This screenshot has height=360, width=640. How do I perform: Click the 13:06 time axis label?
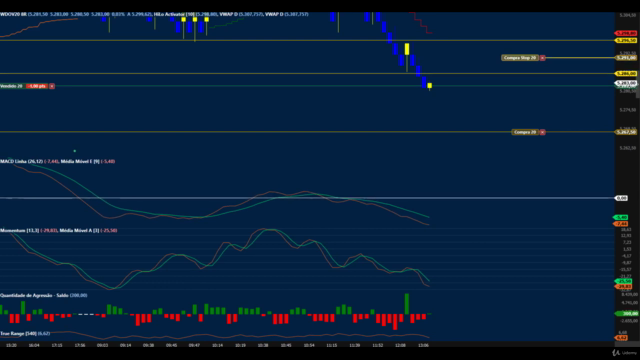point(423,345)
